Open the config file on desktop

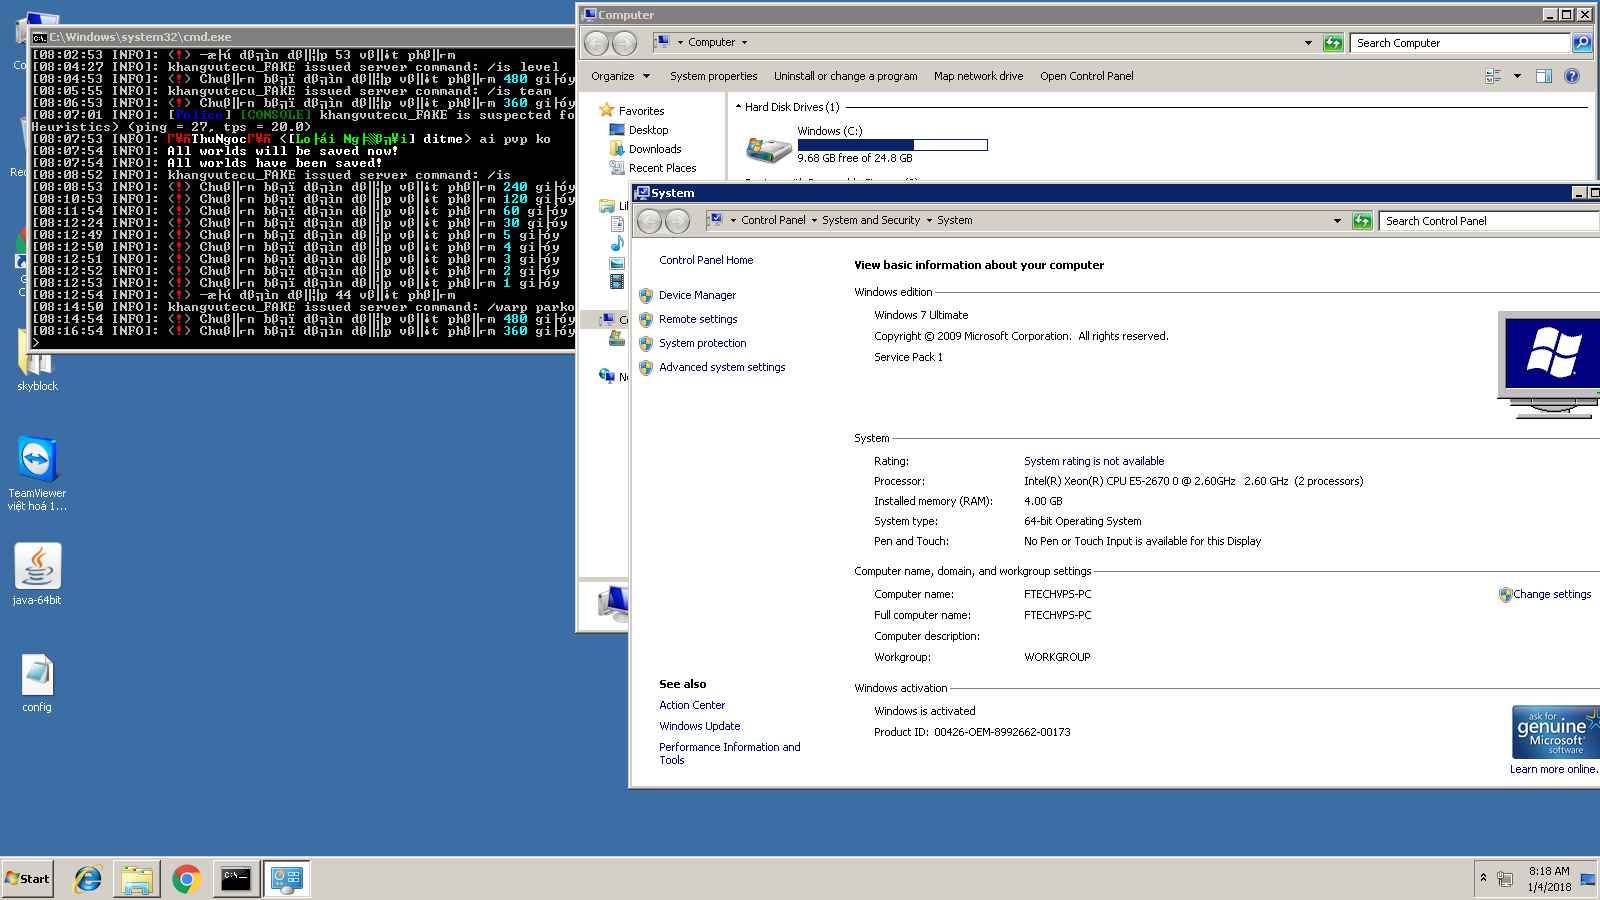coord(37,676)
